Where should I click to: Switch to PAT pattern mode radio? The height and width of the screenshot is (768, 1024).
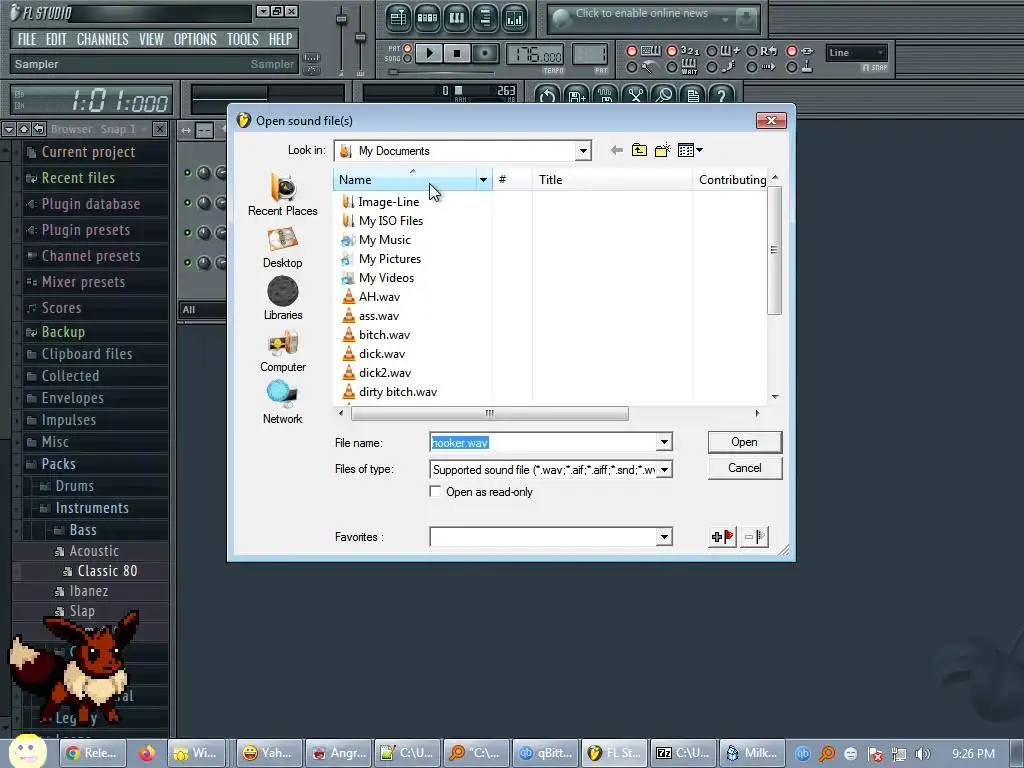[x=408, y=48]
